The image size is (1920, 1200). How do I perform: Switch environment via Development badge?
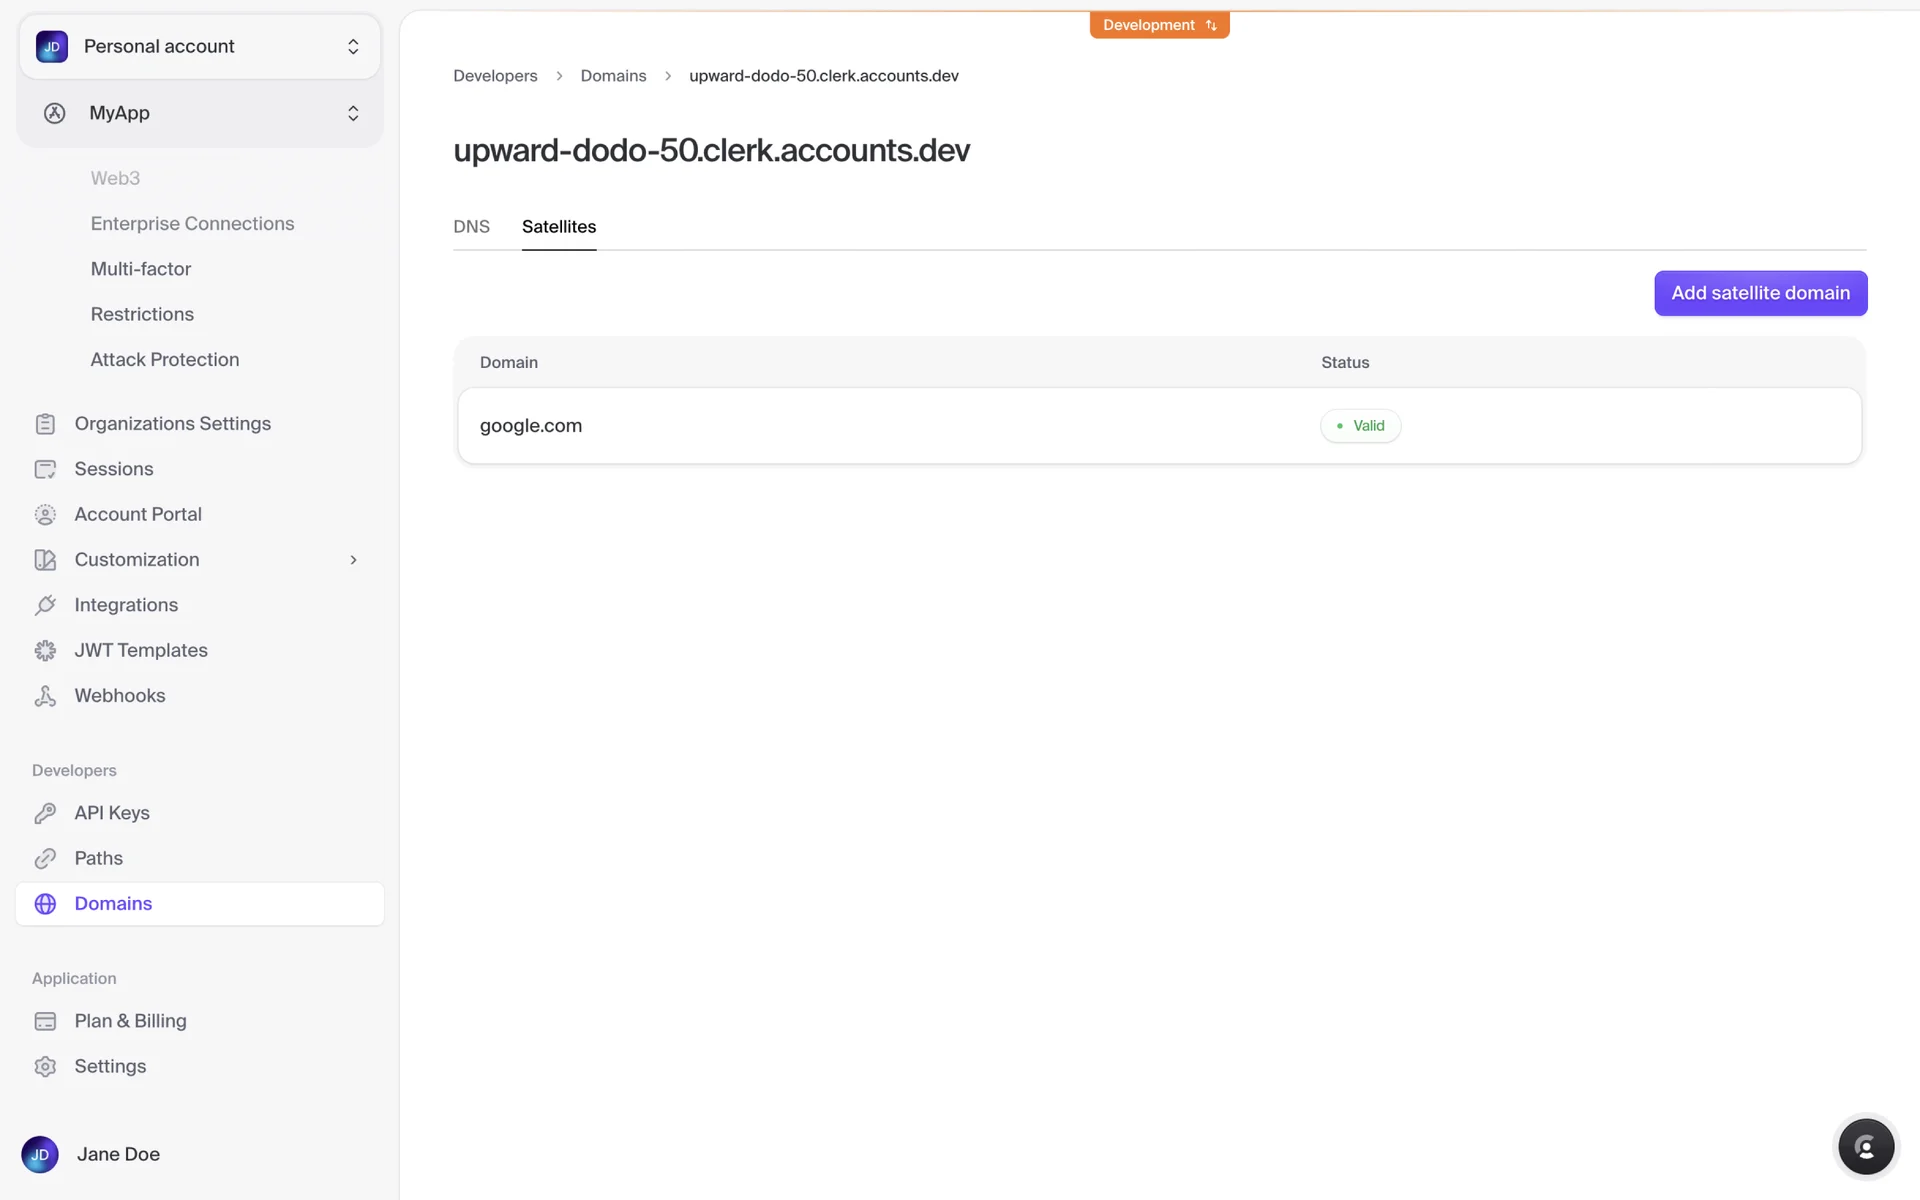pyautogui.click(x=1159, y=25)
